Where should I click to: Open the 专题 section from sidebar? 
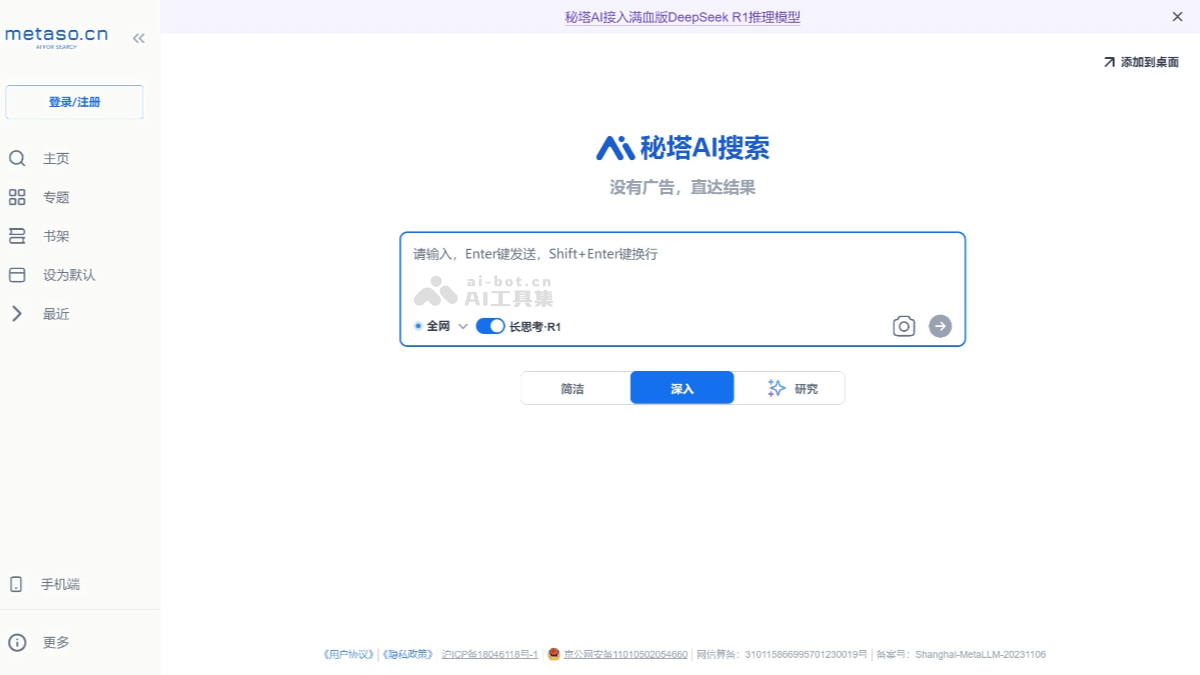(16, 197)
